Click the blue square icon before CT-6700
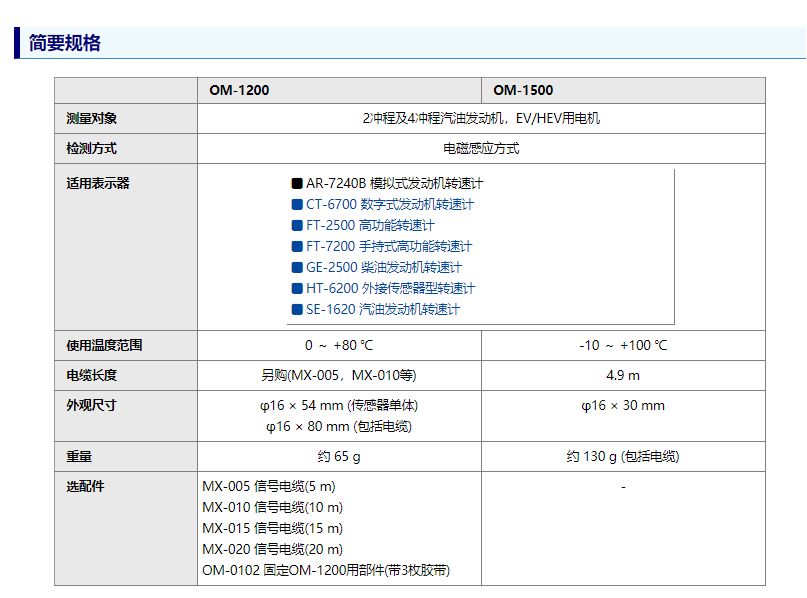The height and width of the screenshot is (598, 807). pyautogui.click(x=297, y=205)
